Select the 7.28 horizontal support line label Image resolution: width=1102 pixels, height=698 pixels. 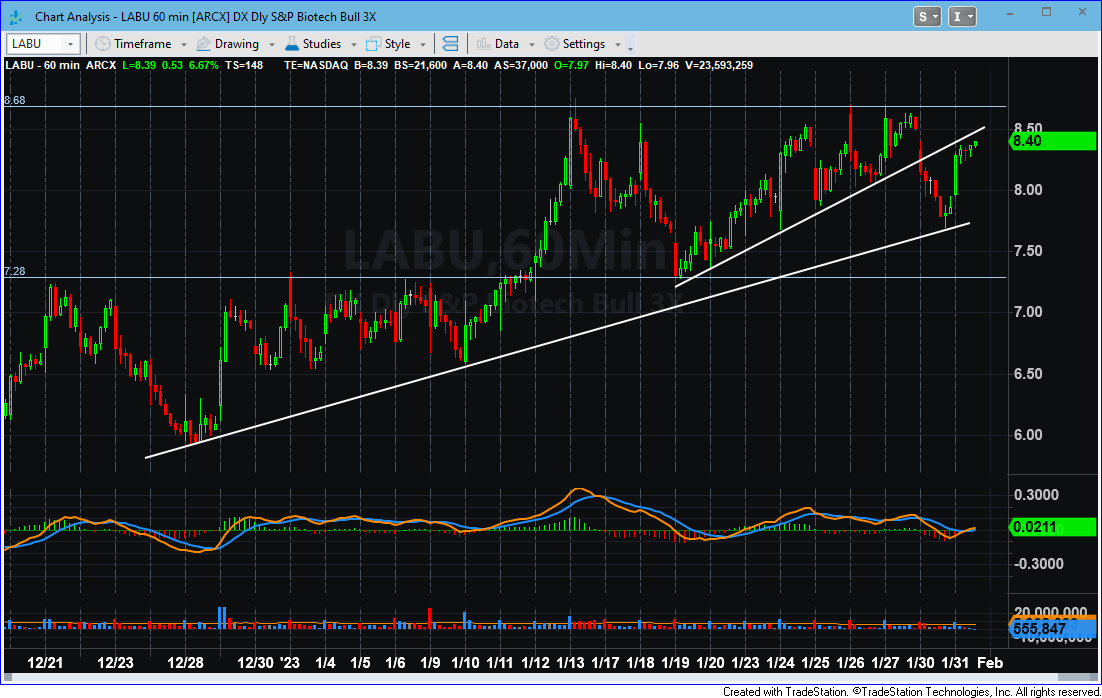[15, 271]
